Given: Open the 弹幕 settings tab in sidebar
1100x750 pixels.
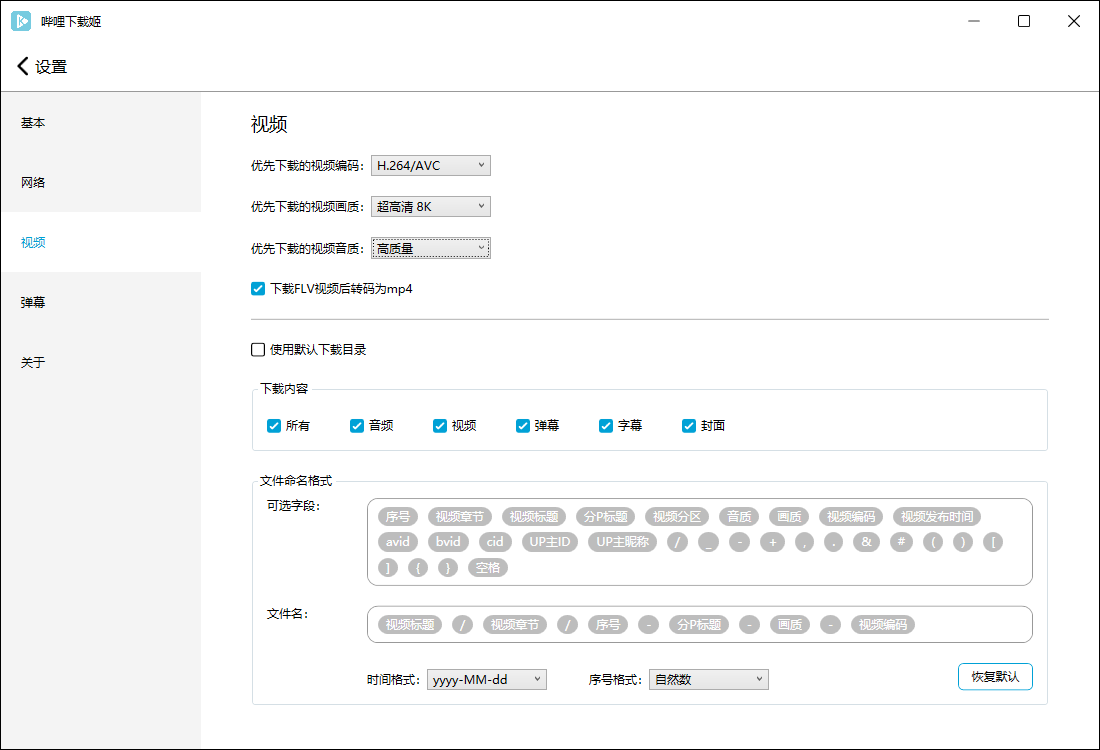Looking at the screenshot, I should 33,302.
